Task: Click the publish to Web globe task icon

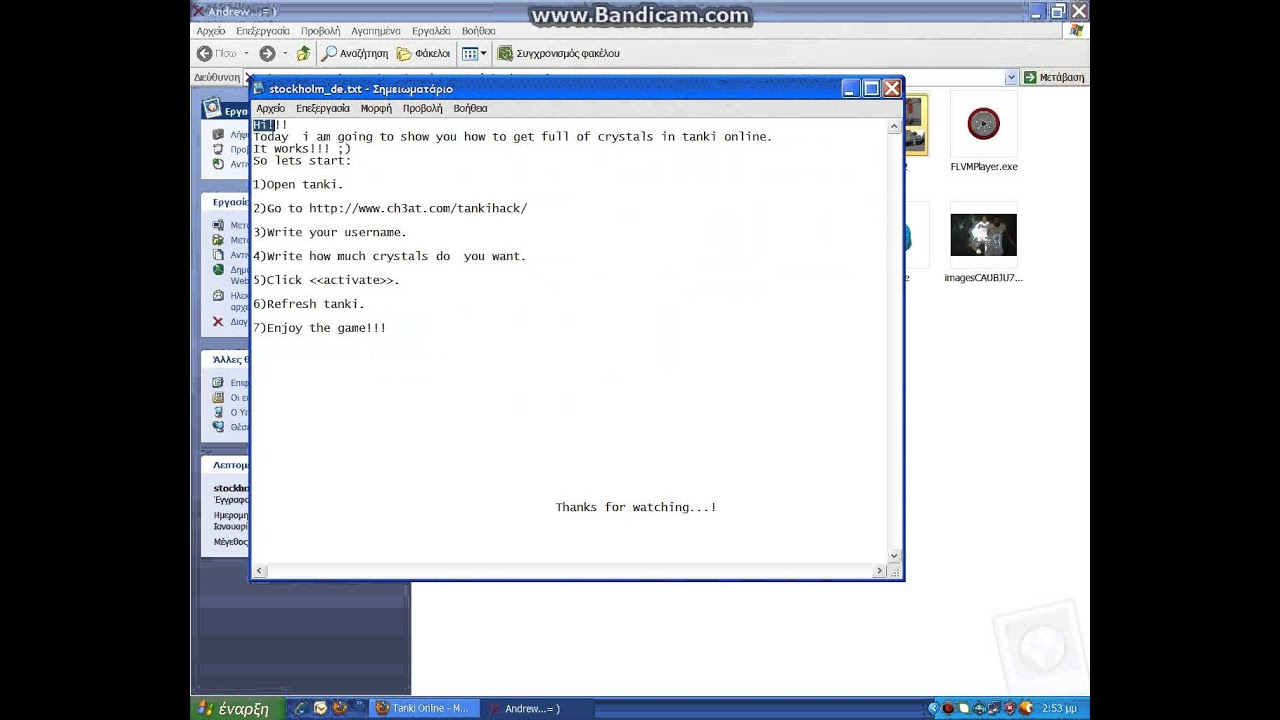Action: pyautogui.click(x=218, y=270)
